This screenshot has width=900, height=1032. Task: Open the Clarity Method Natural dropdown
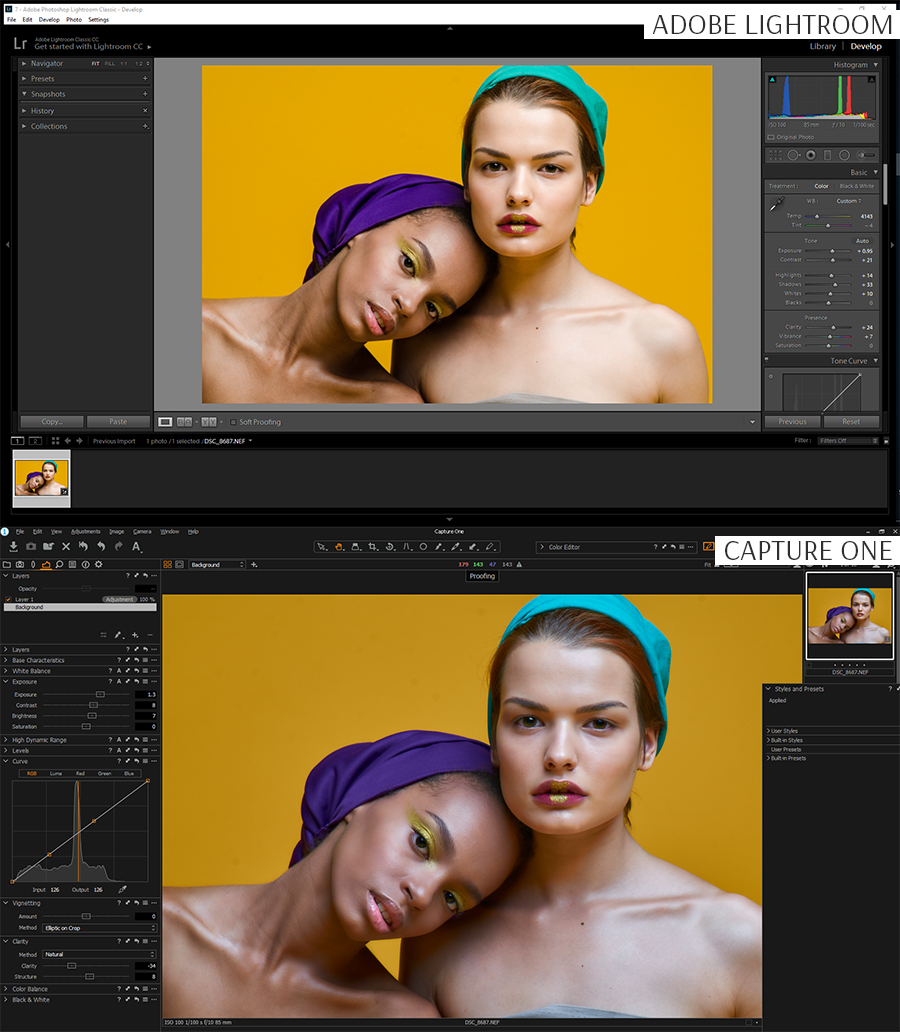coord(100,954)
